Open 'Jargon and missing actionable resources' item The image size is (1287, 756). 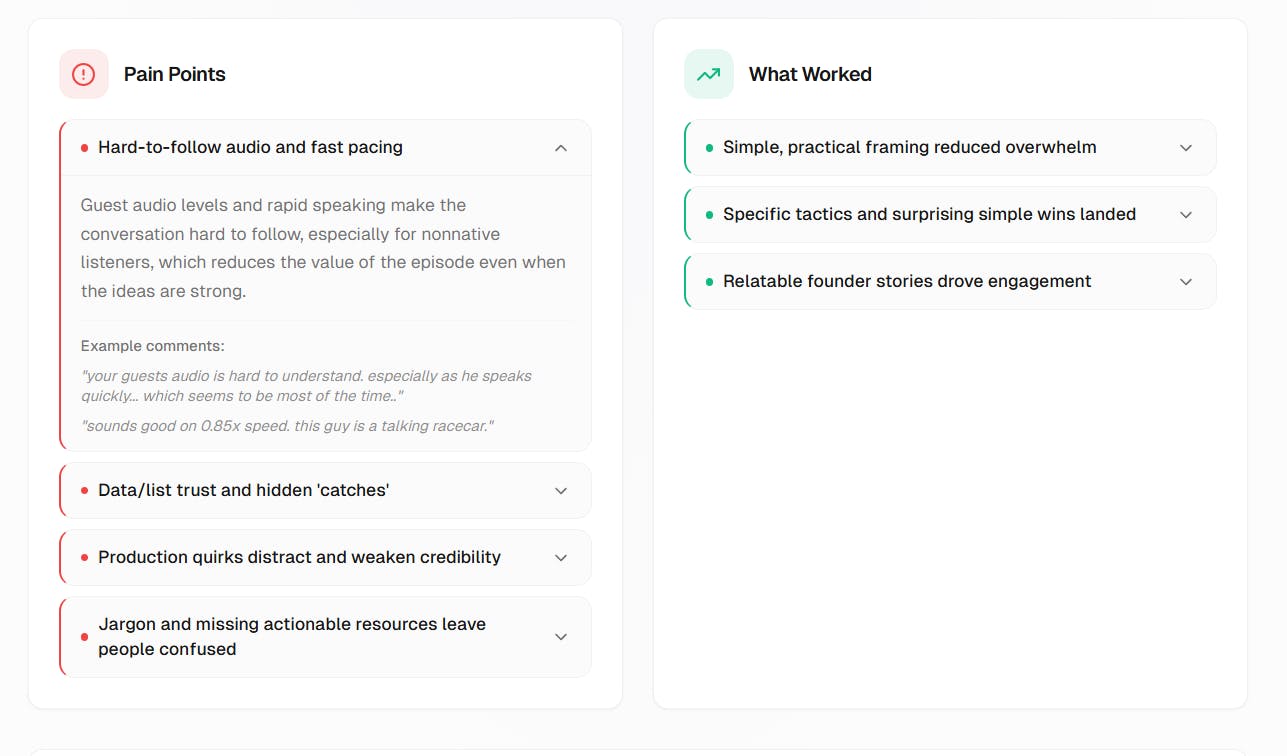291,637
